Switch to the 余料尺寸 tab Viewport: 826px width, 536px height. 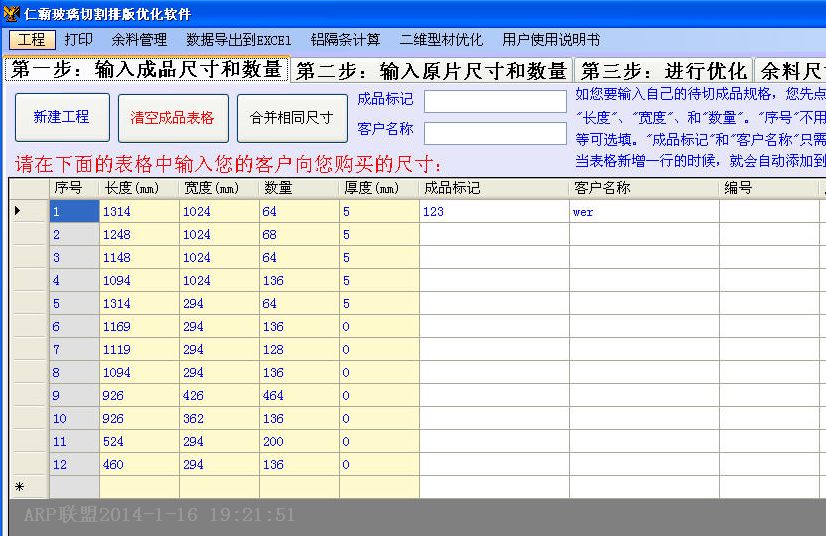[790, 71]
